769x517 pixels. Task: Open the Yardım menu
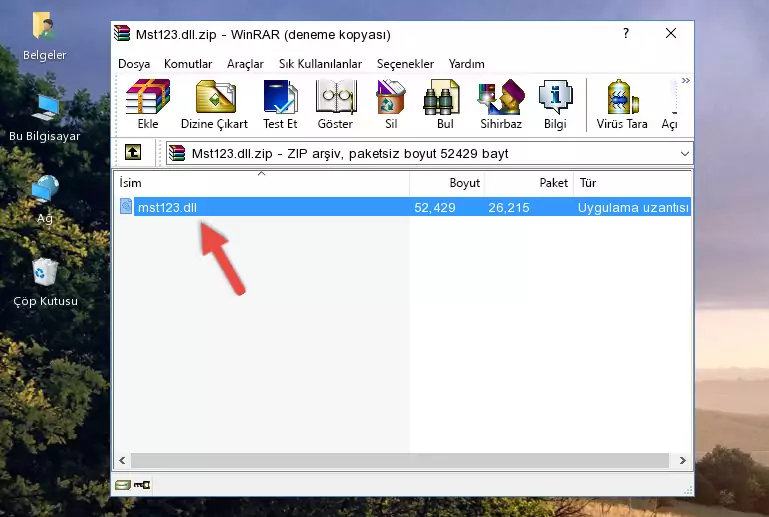(466, 64)
